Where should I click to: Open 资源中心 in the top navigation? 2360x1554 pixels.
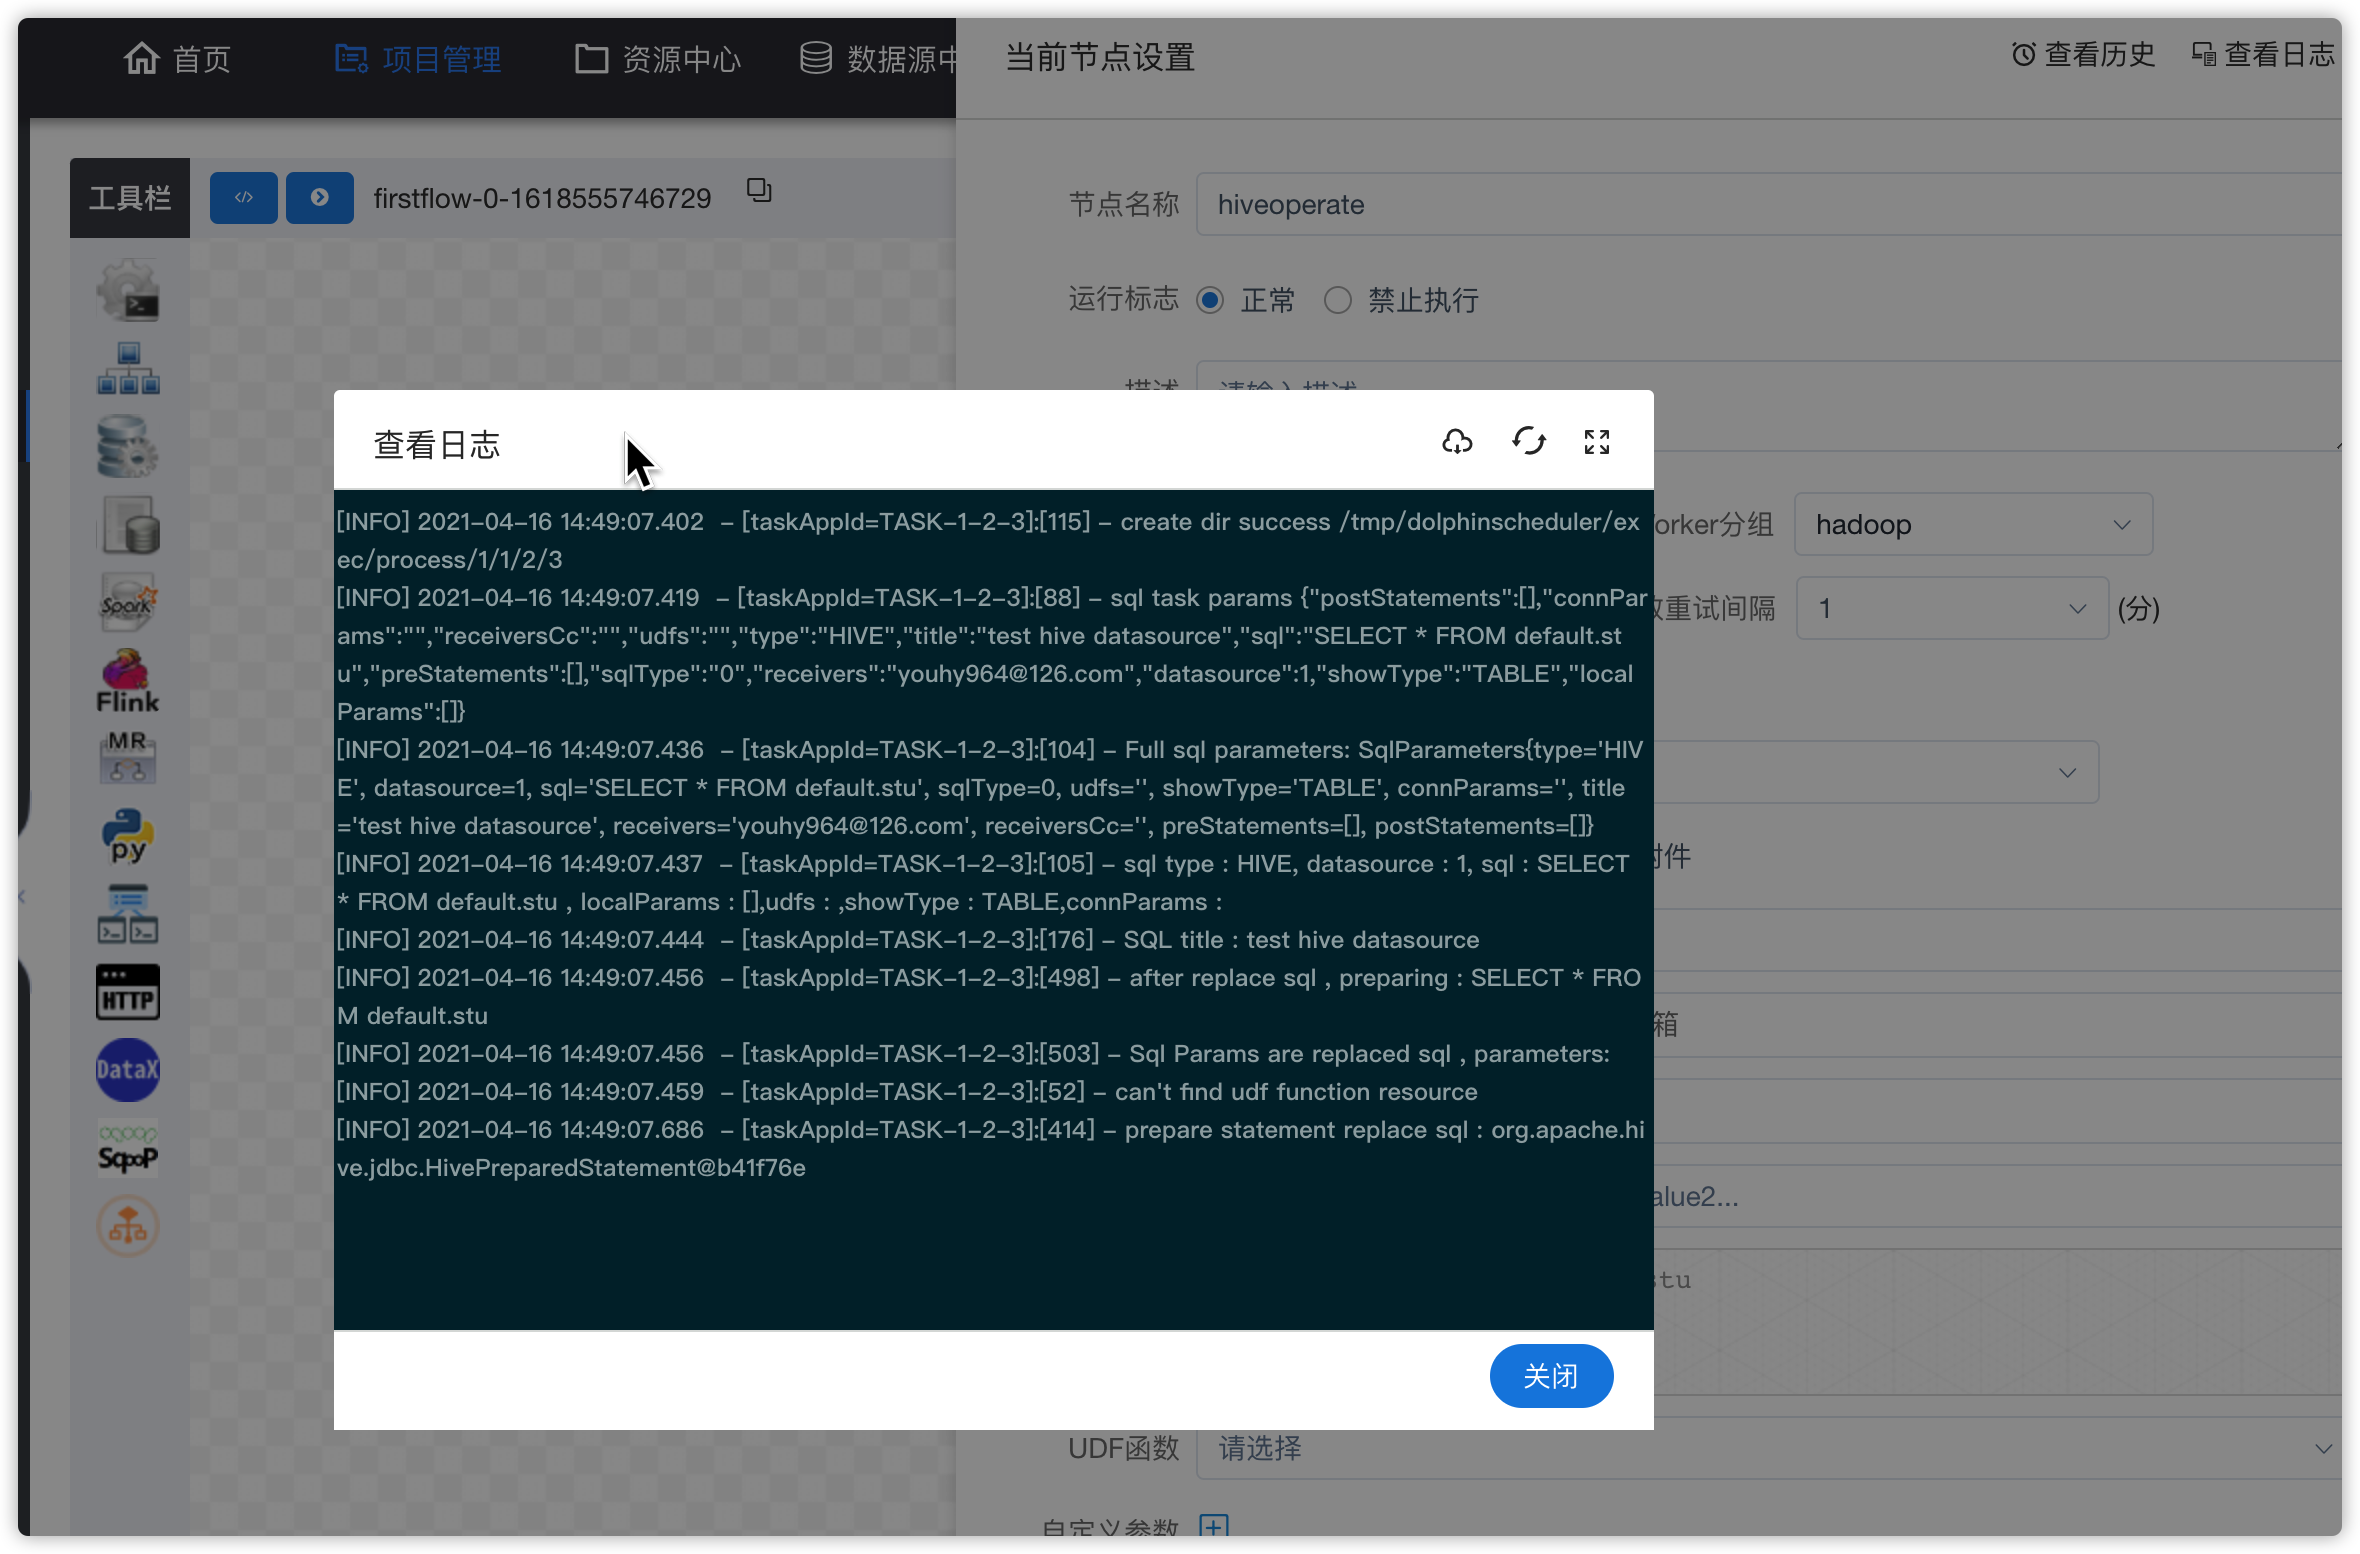658,59
